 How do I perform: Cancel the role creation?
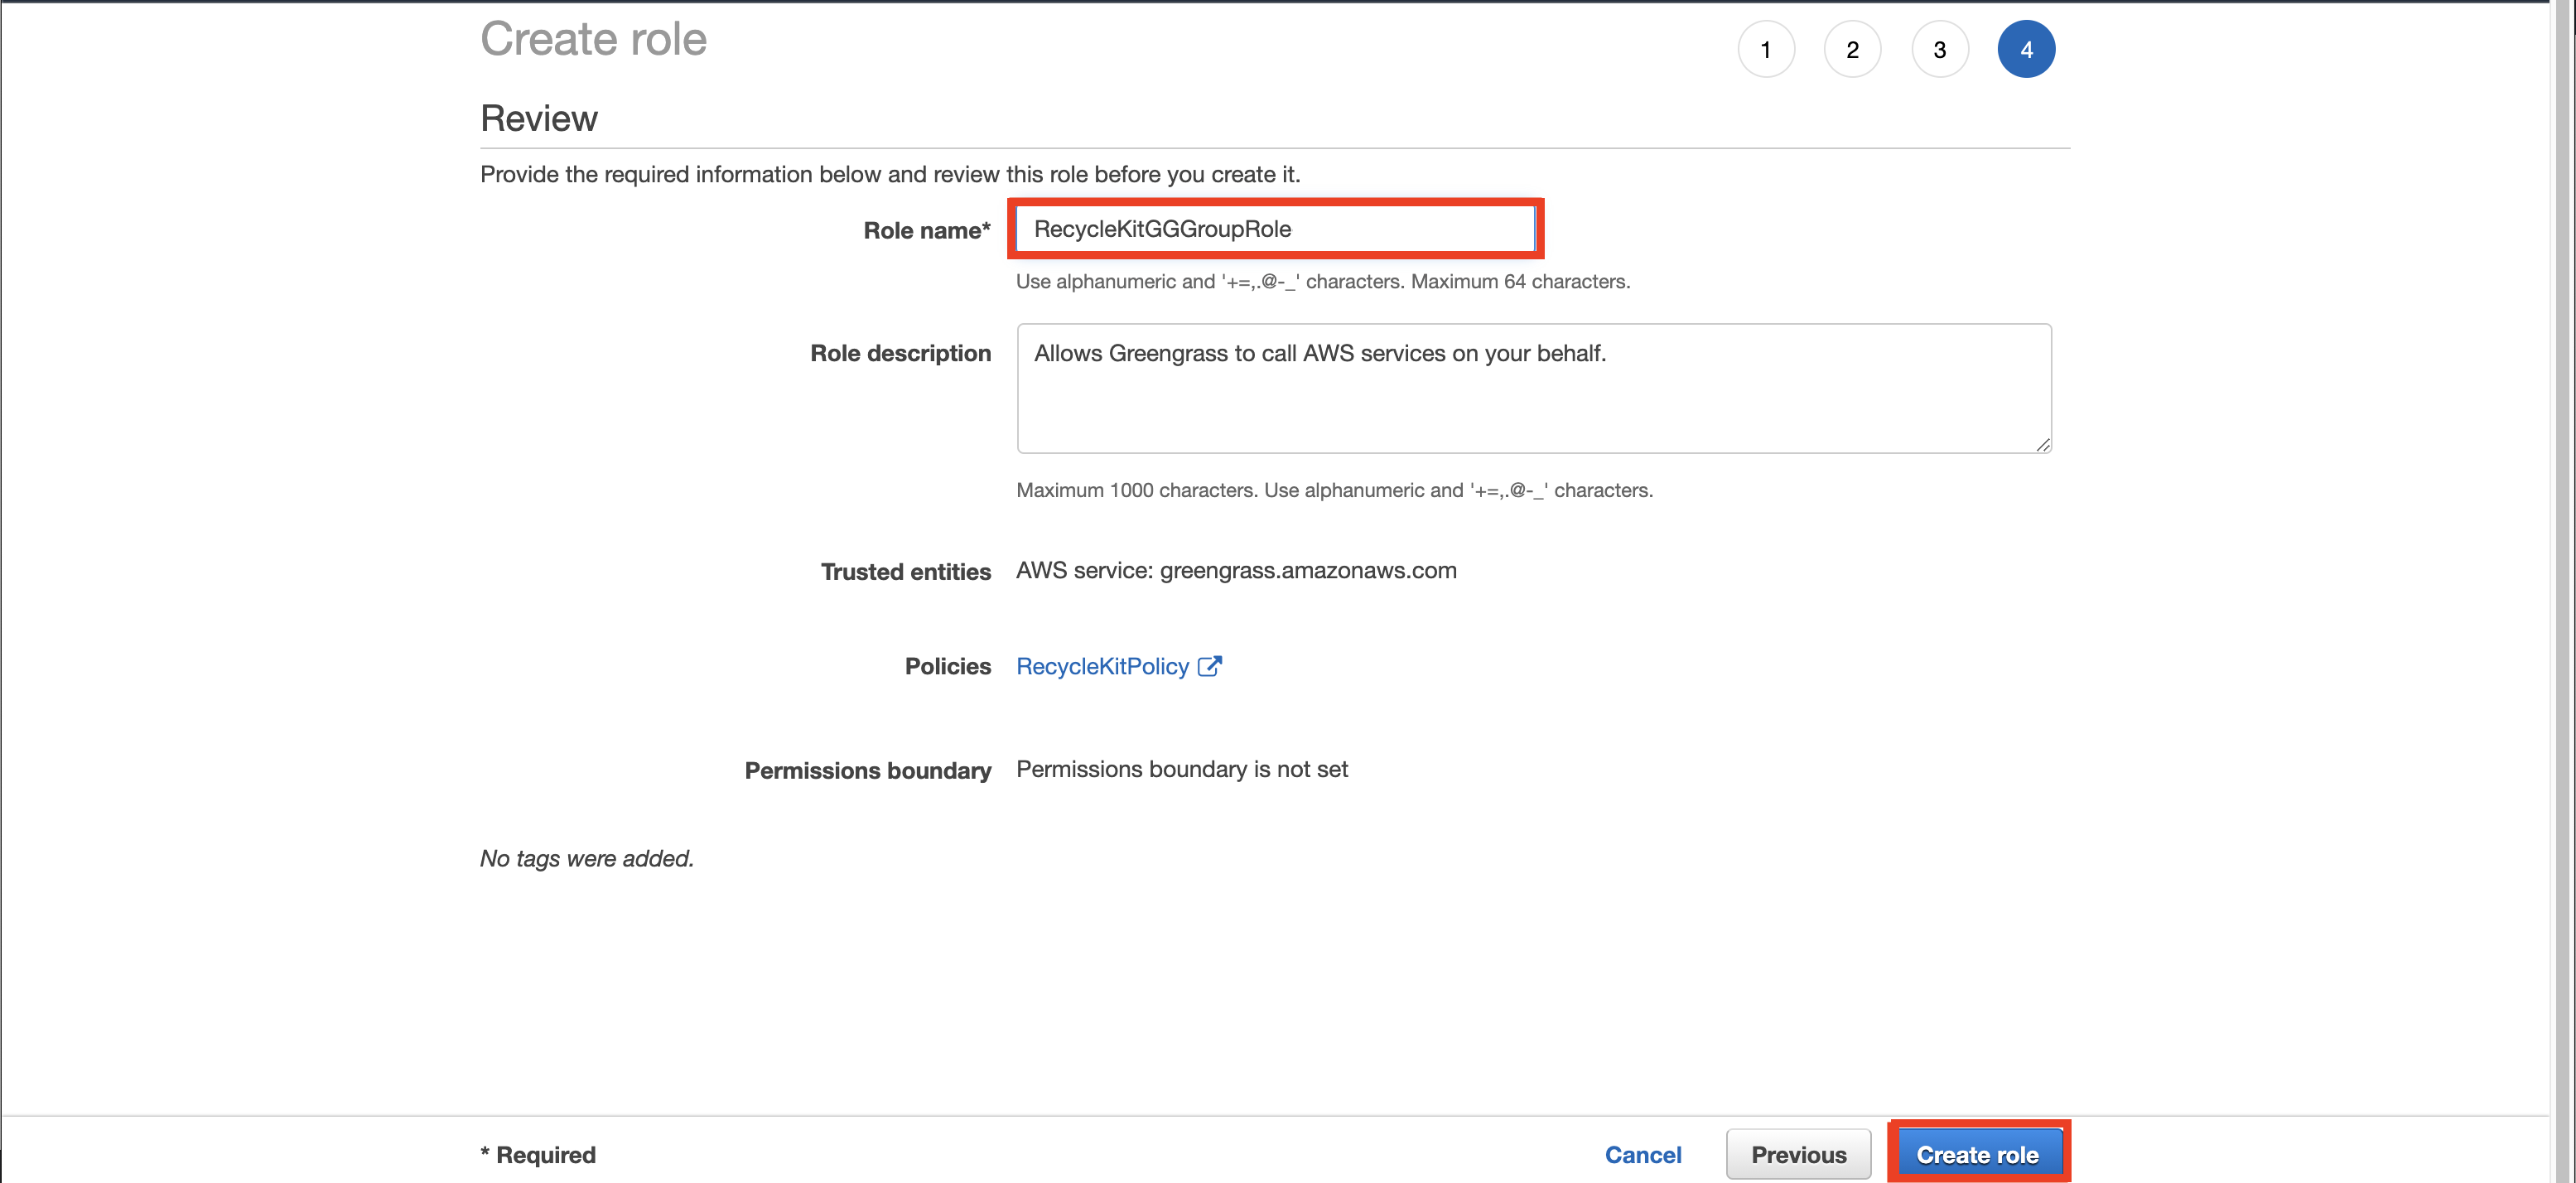[x=1643, y=1155]
